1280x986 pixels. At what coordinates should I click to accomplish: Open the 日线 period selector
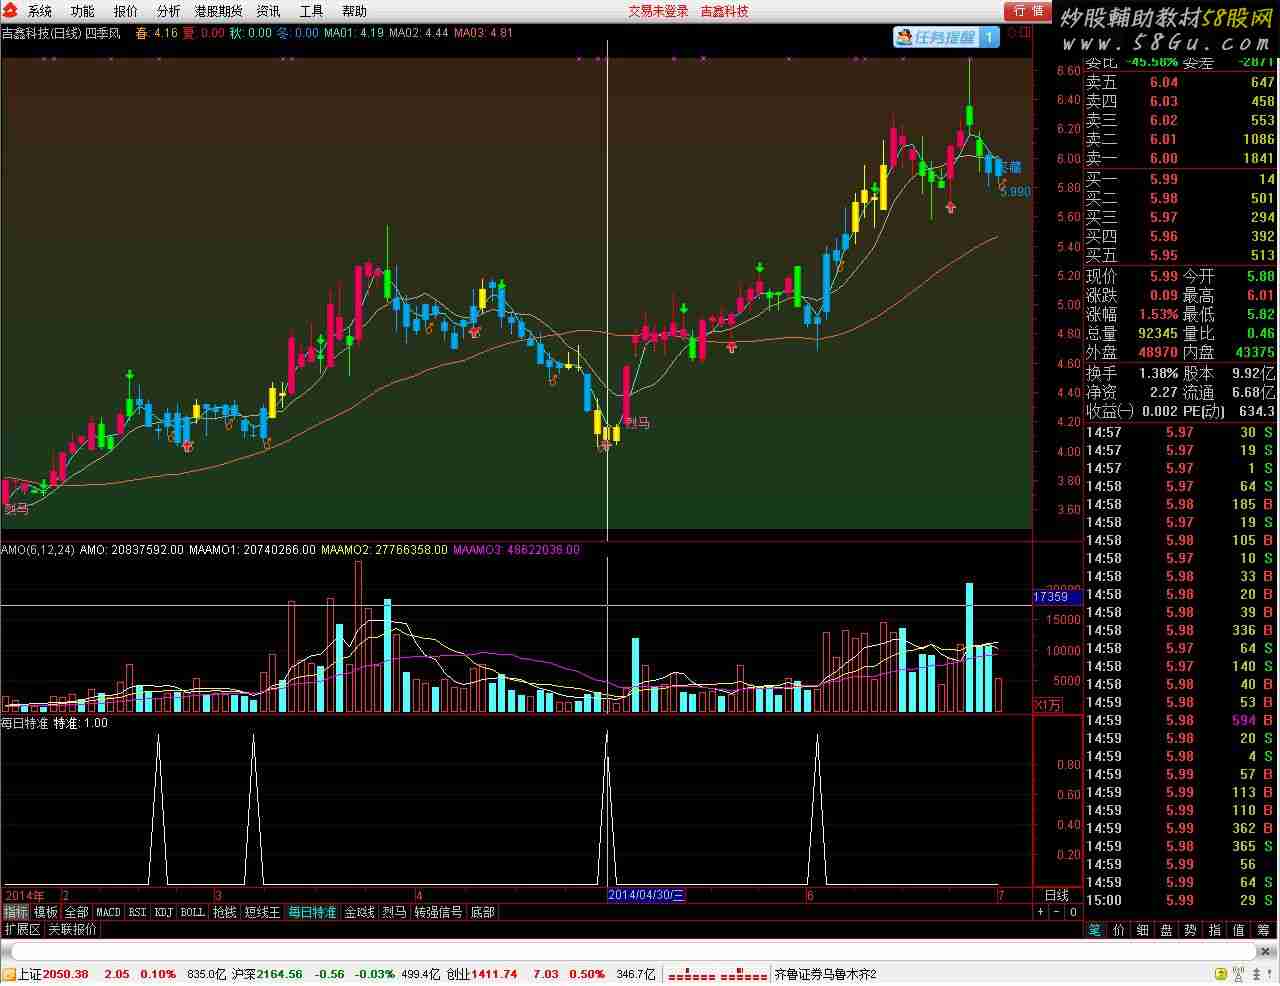click(x=1057, y=895)
